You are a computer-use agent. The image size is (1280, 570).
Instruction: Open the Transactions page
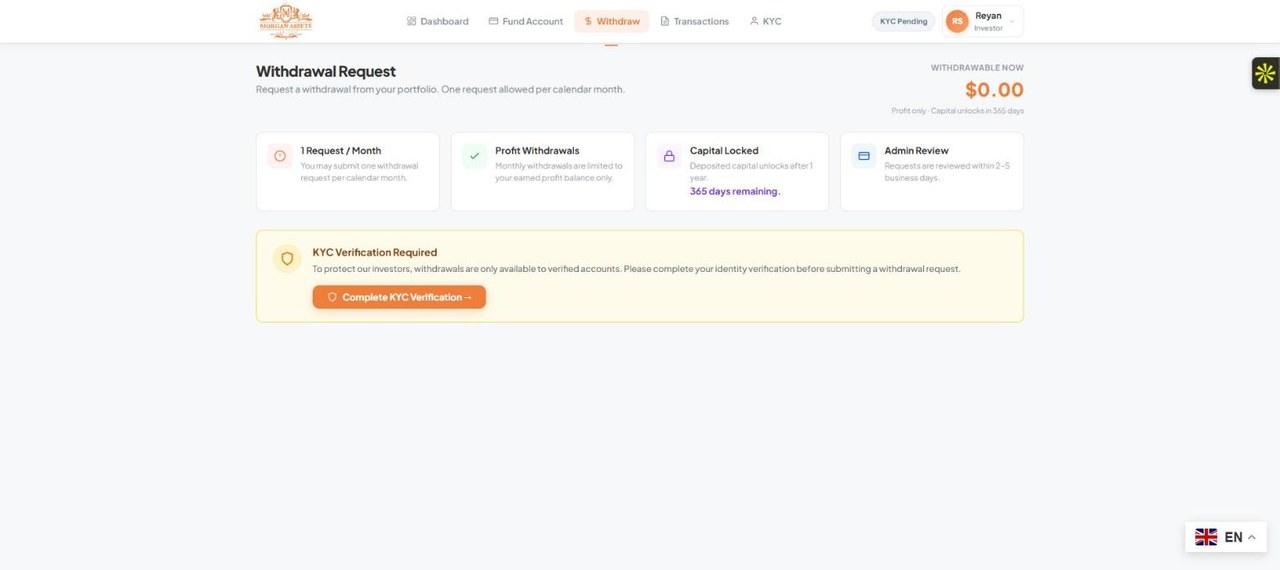click(694, 21)
